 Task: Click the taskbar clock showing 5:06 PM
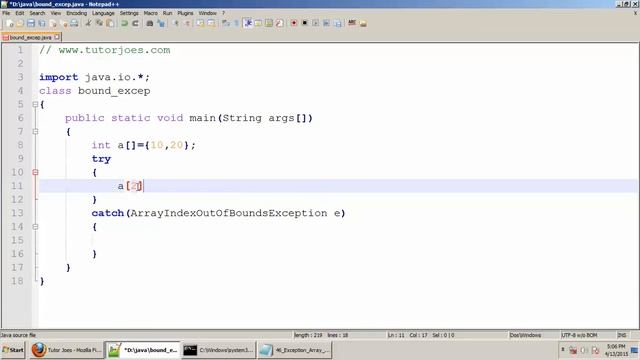coord(616,350)
